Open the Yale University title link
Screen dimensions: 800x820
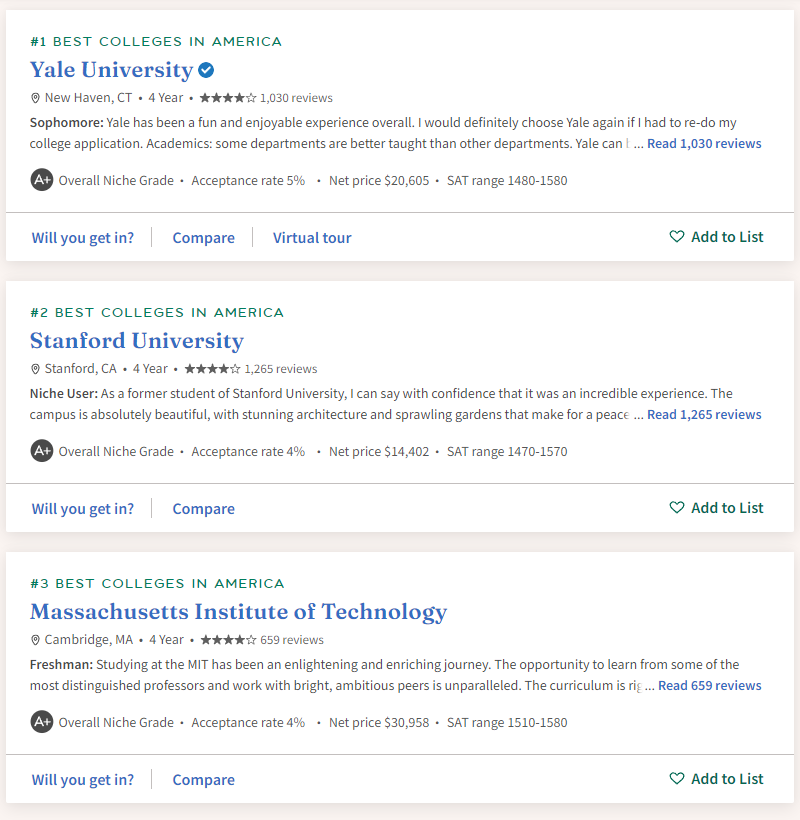click(x=111, y=70)
